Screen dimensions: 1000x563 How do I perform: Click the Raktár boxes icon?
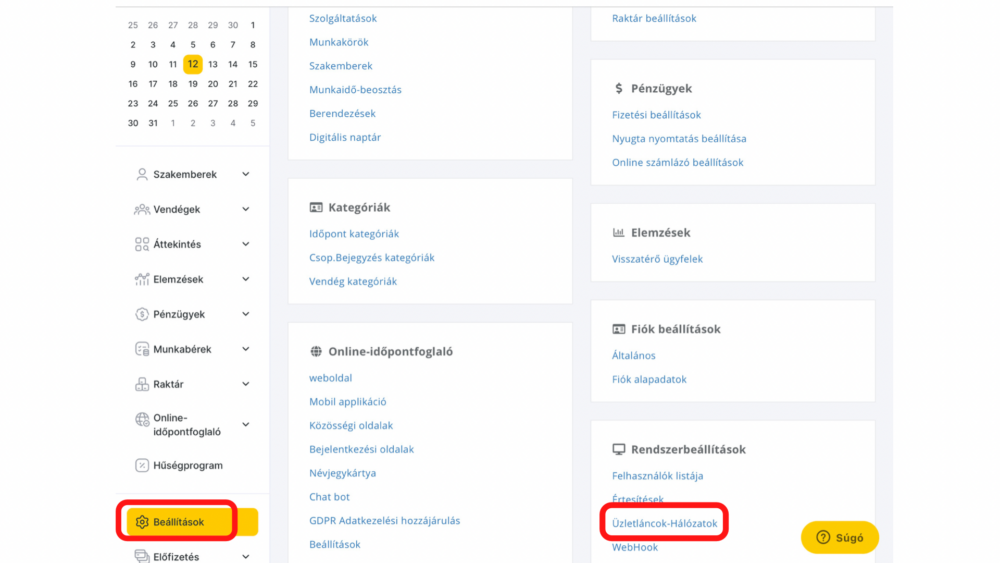pos(142,384)
